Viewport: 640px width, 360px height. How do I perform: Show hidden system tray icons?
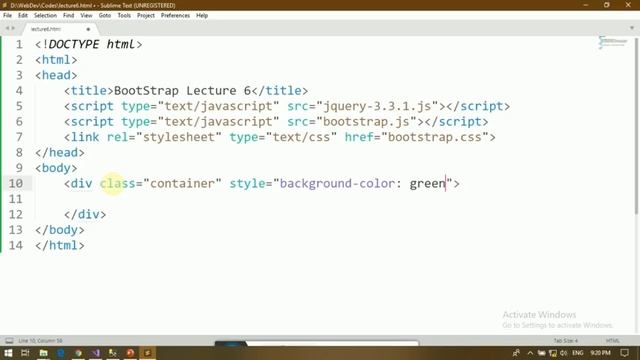point(530,353)
